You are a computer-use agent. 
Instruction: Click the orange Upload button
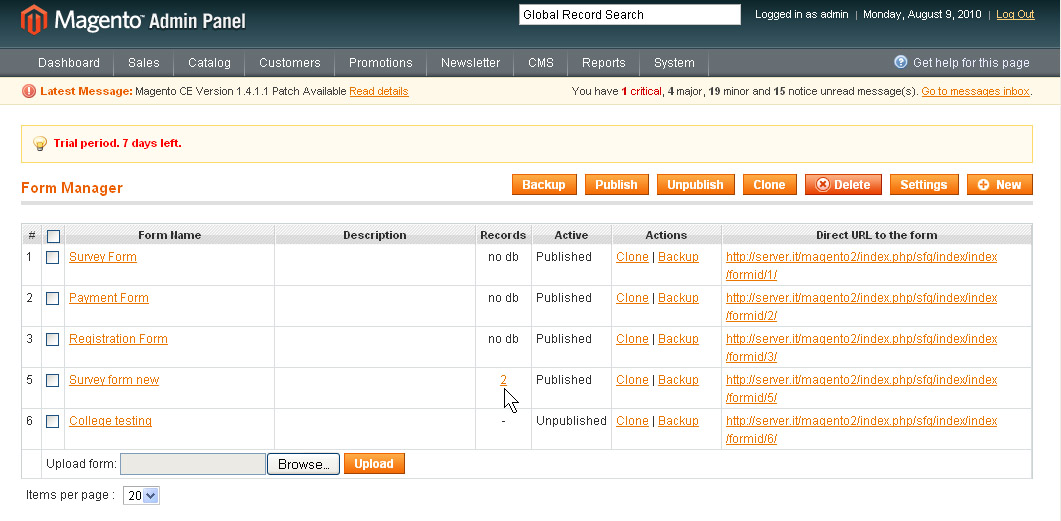[374, 463]
